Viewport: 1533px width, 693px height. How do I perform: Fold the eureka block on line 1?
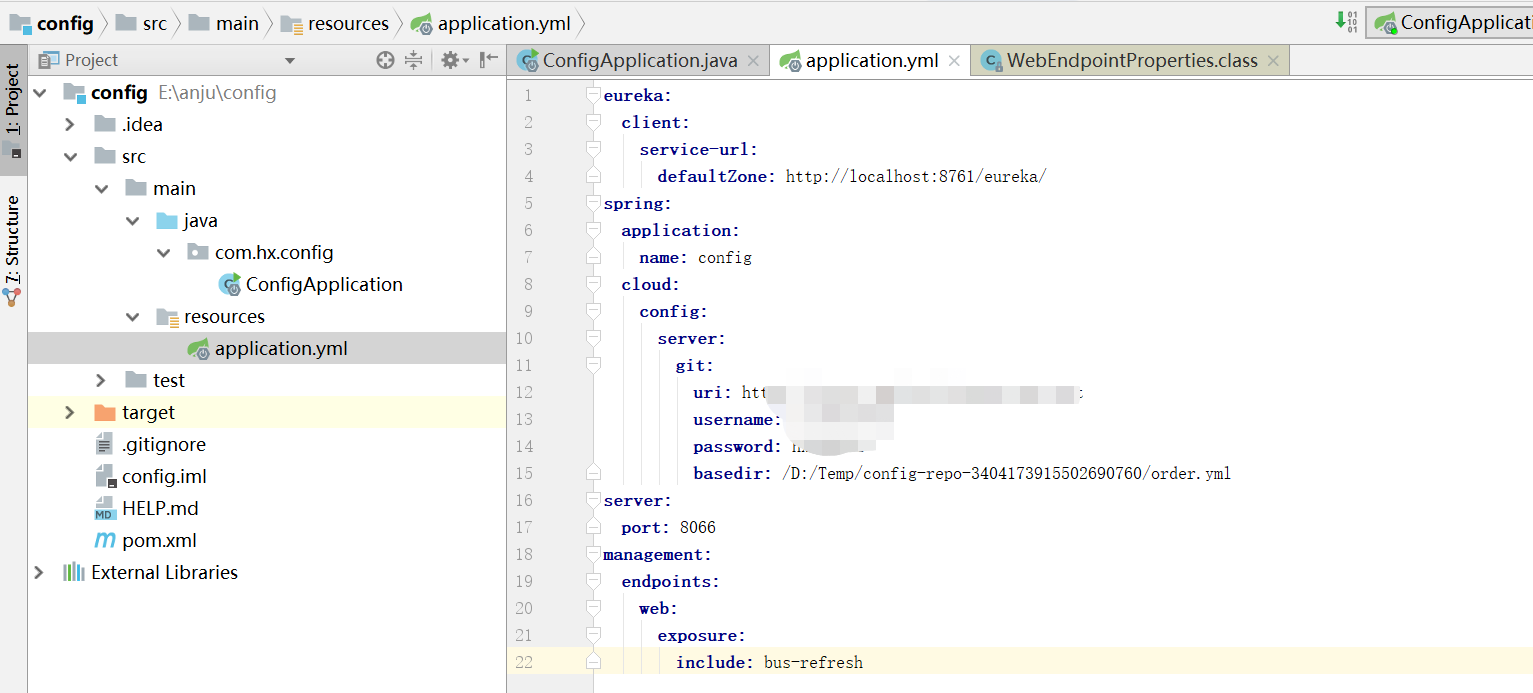[593, 95]
